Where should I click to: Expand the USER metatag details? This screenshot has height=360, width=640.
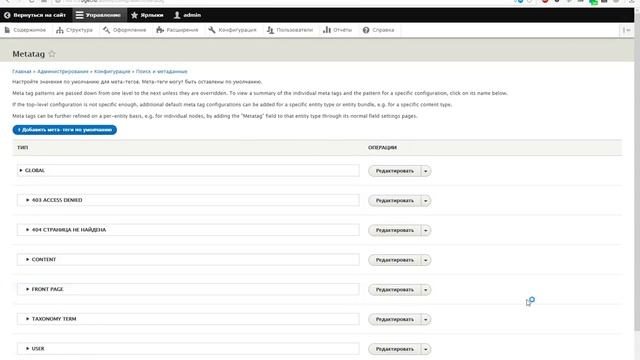(x=188, y=349)
